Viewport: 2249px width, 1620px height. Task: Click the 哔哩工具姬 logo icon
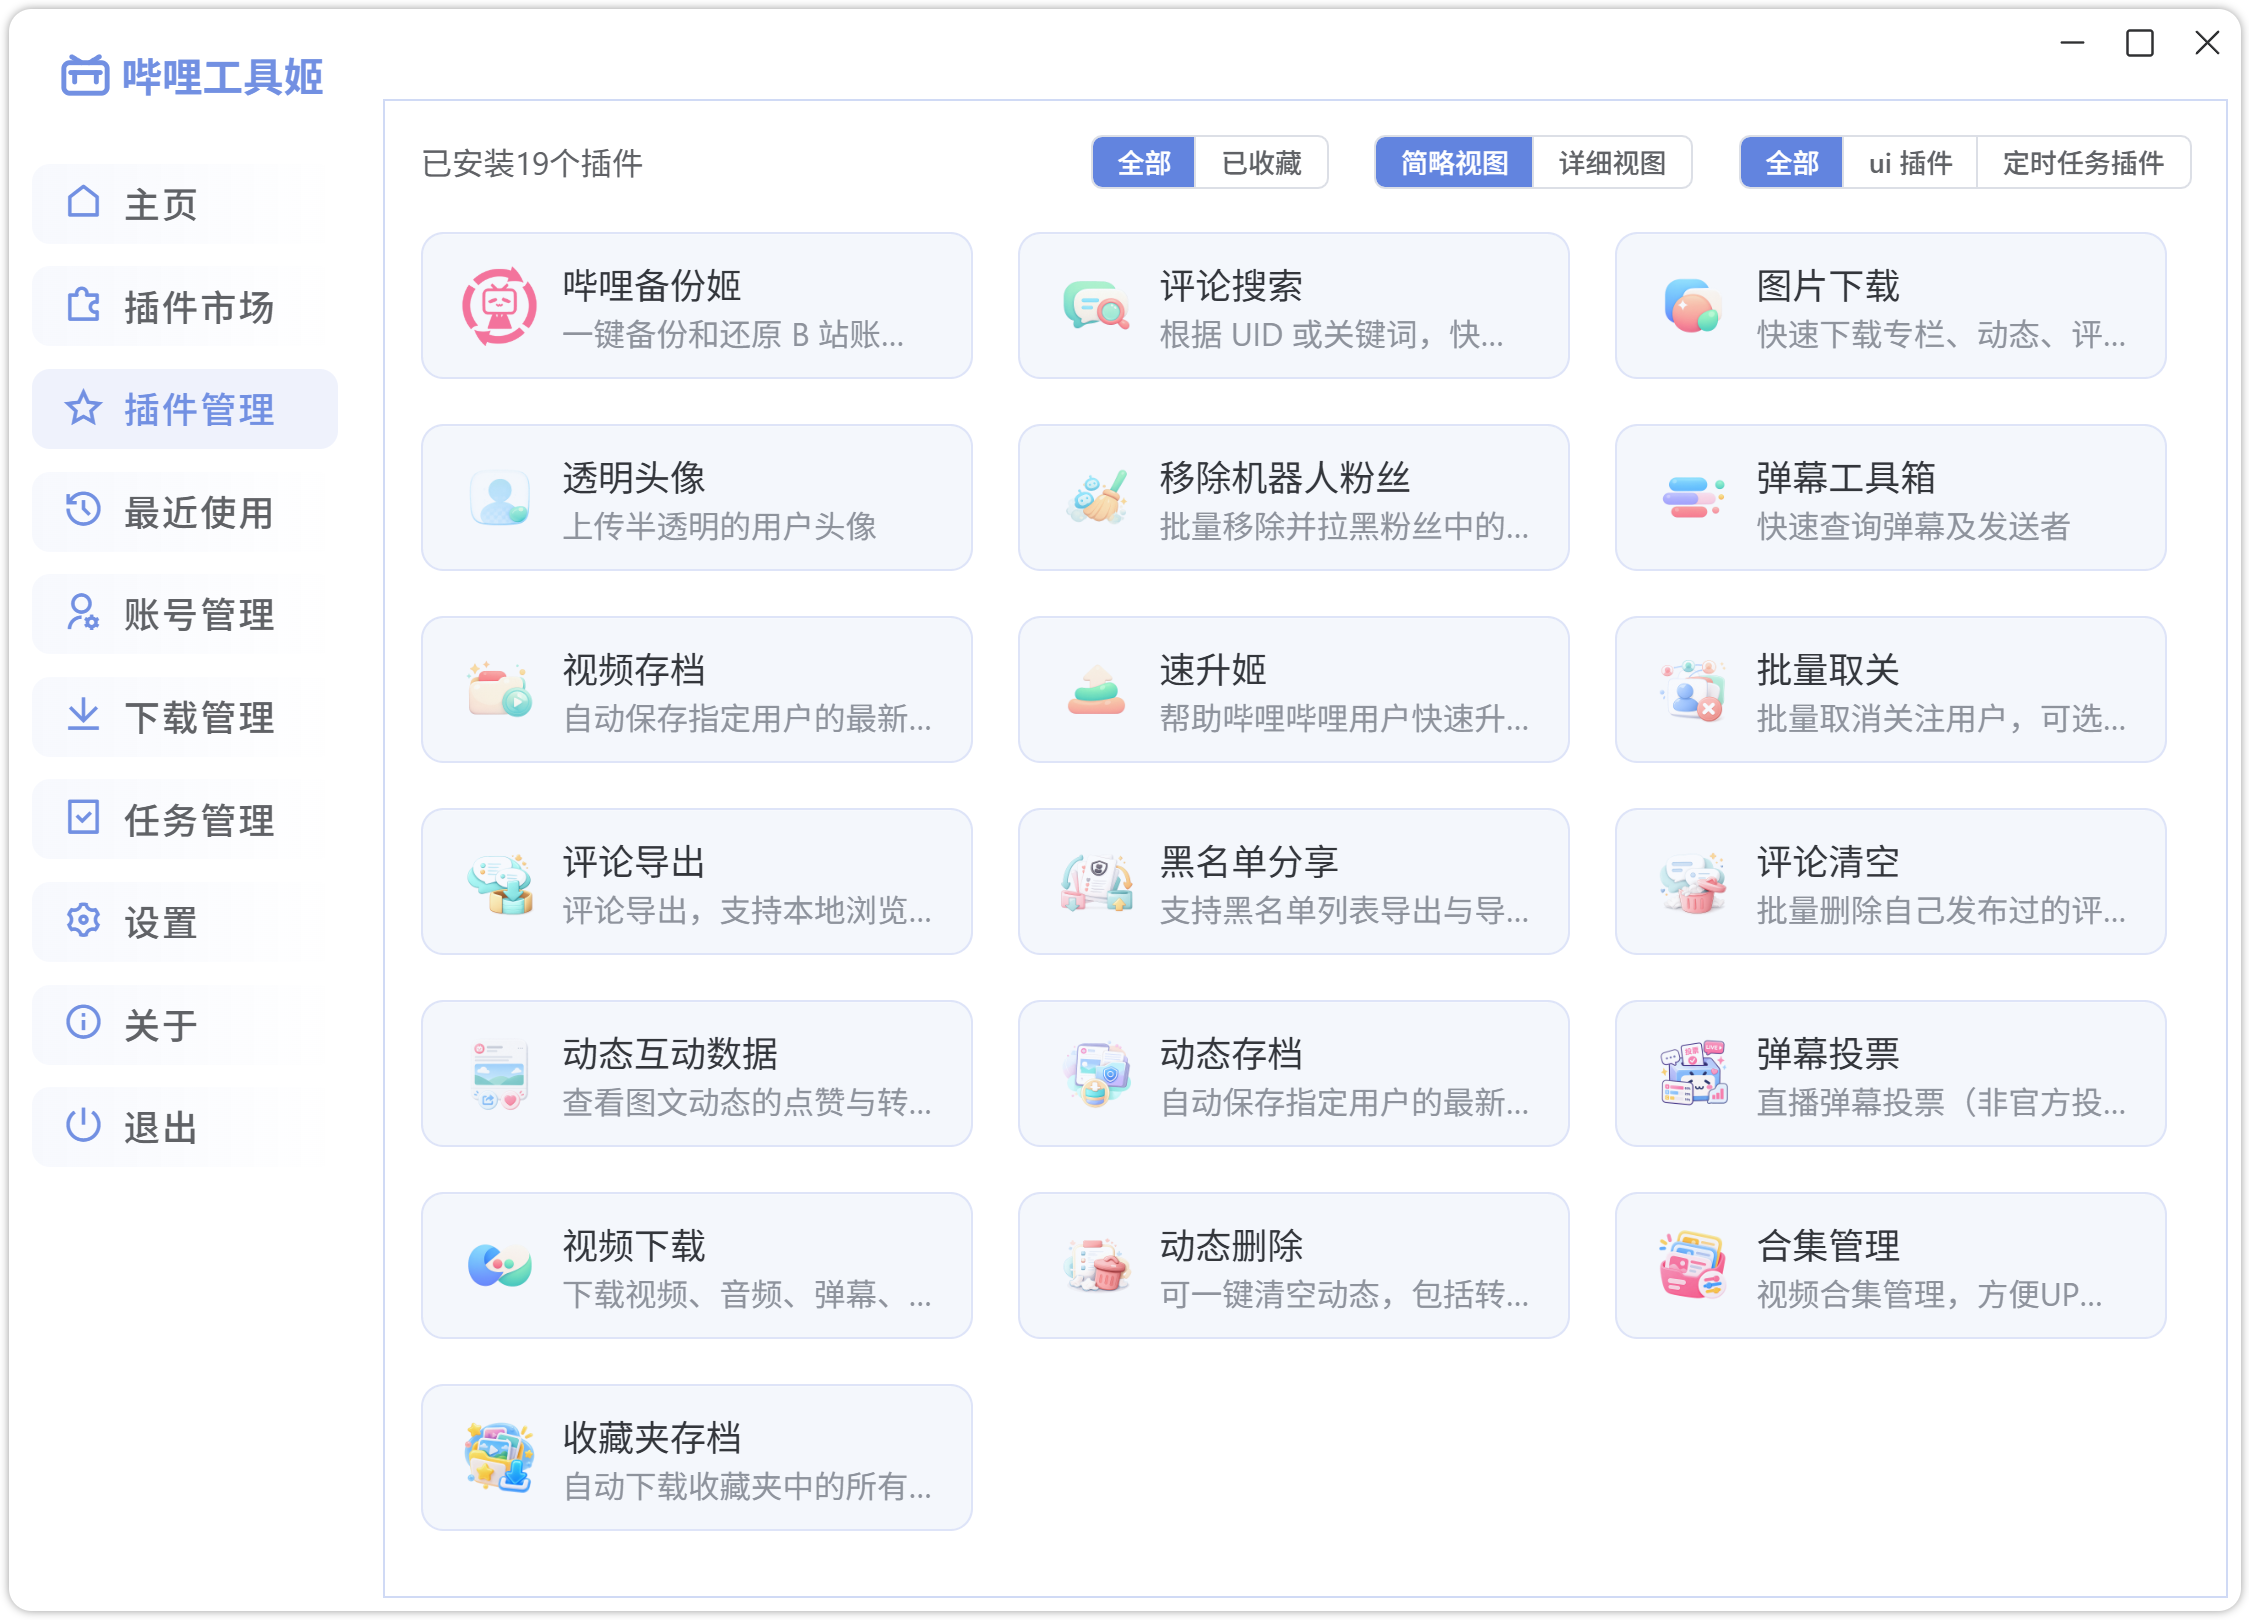(85, 76)
